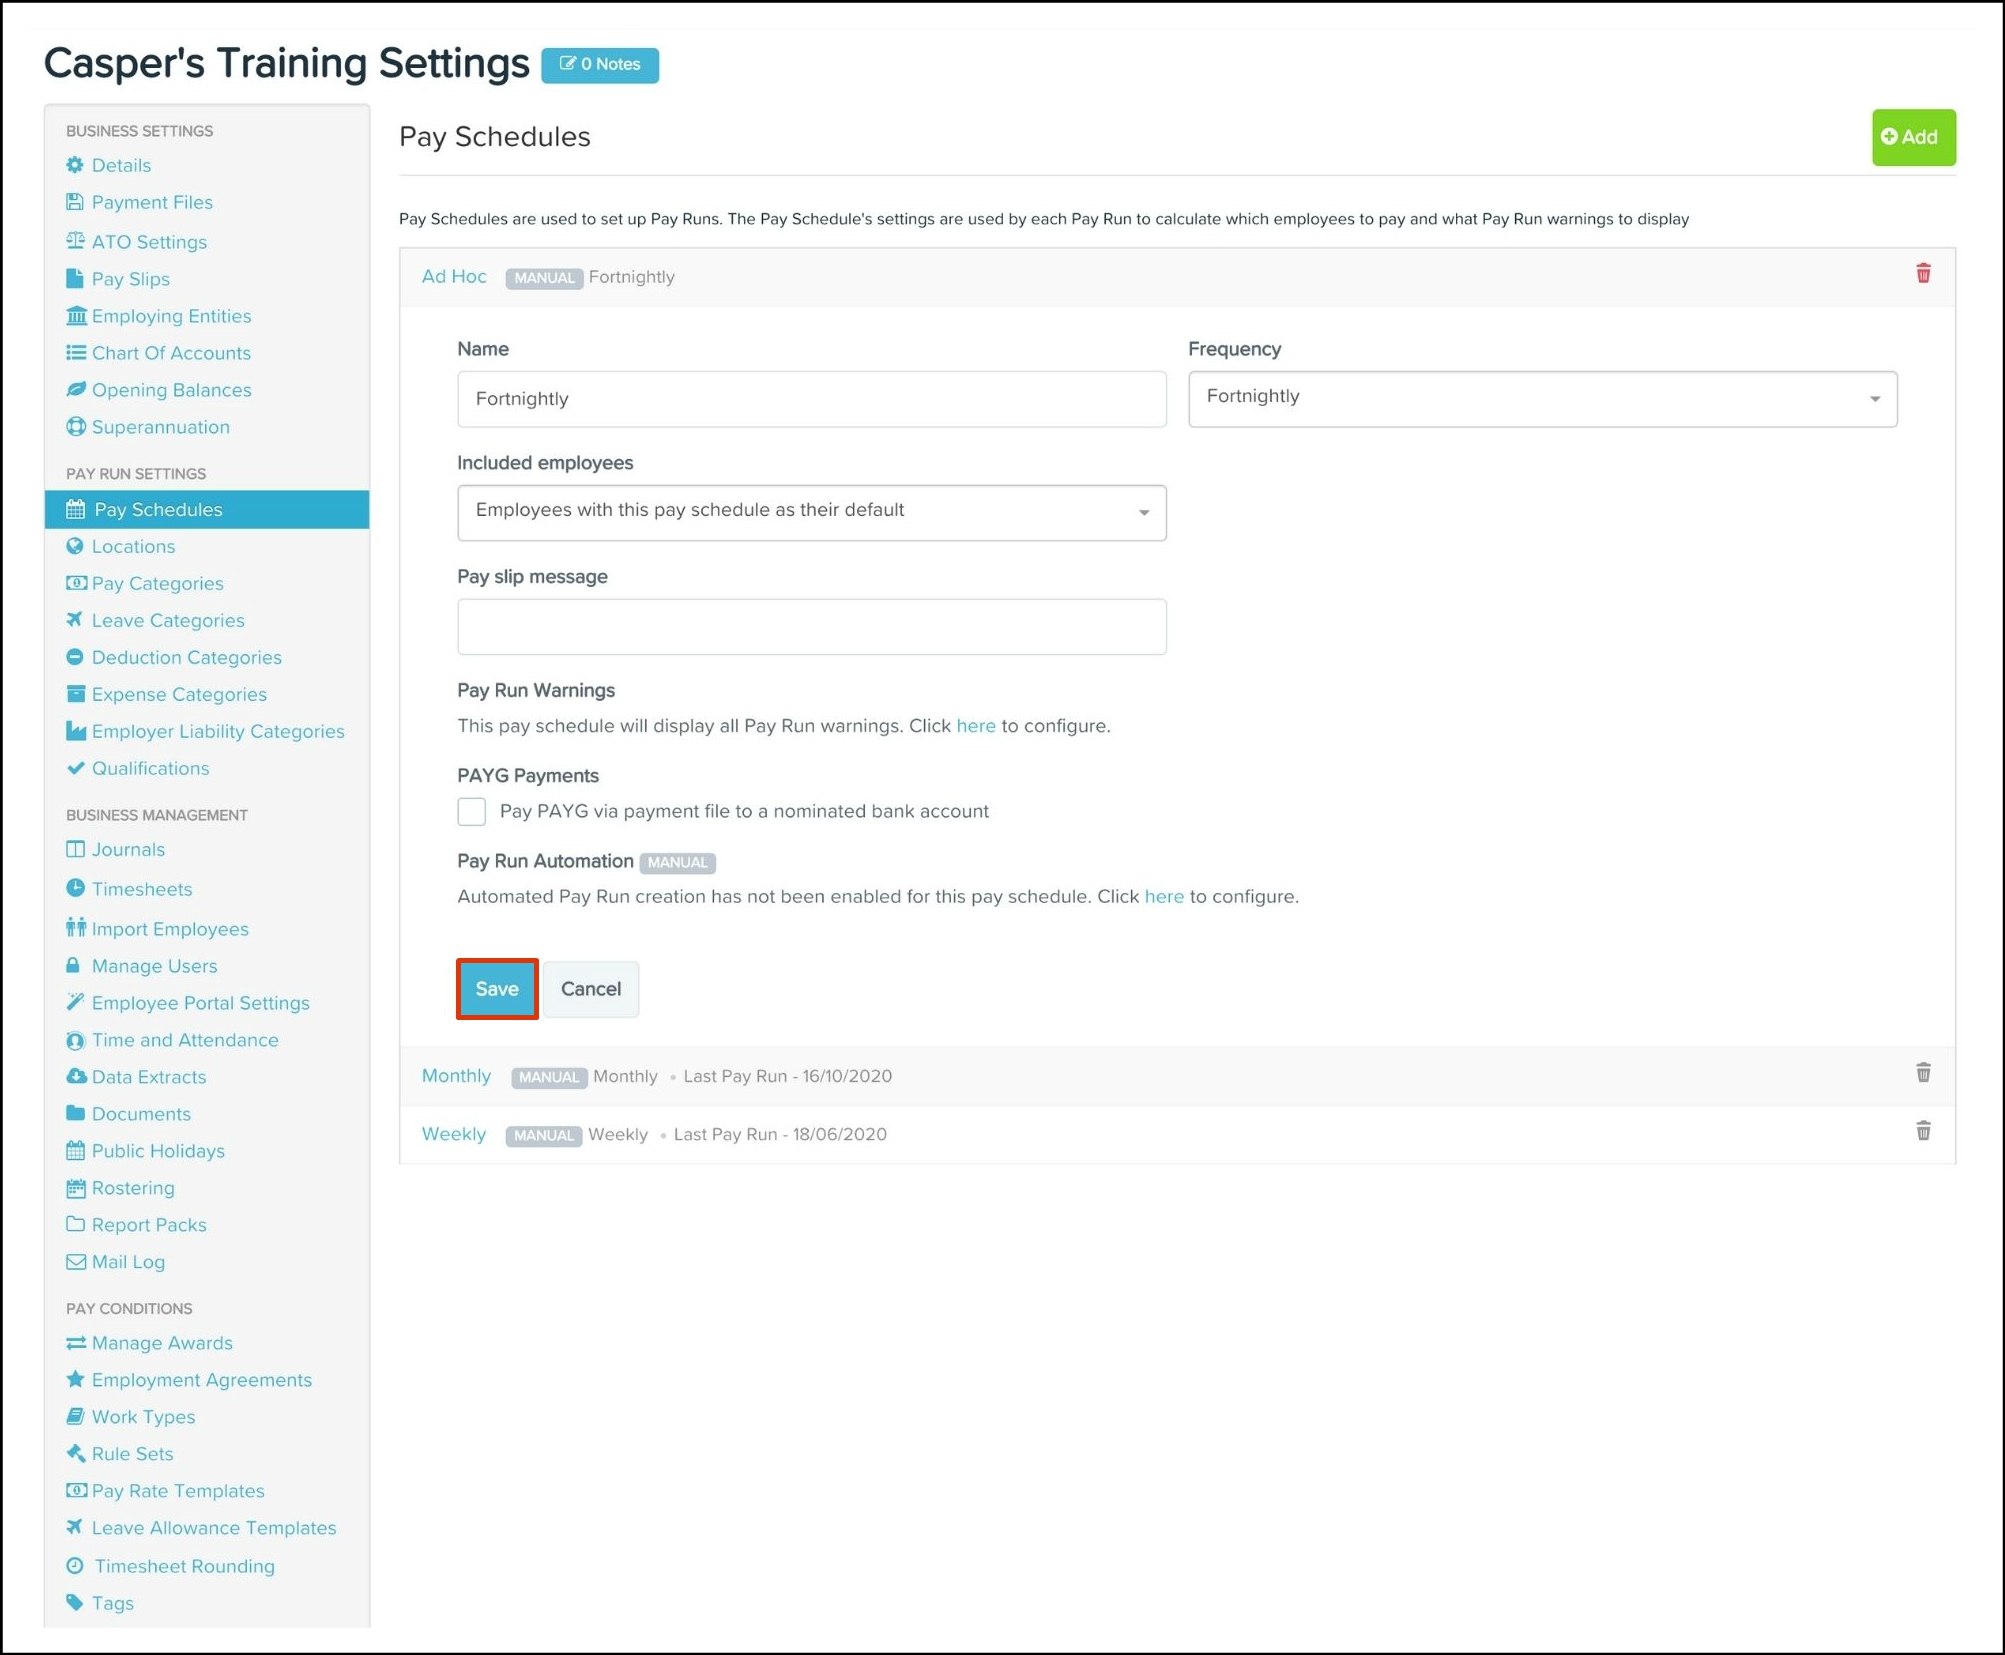2005x1655 pixels.
Task: Enable Pay PAYG via payment file checkbox
Action: tap(472, 811)
